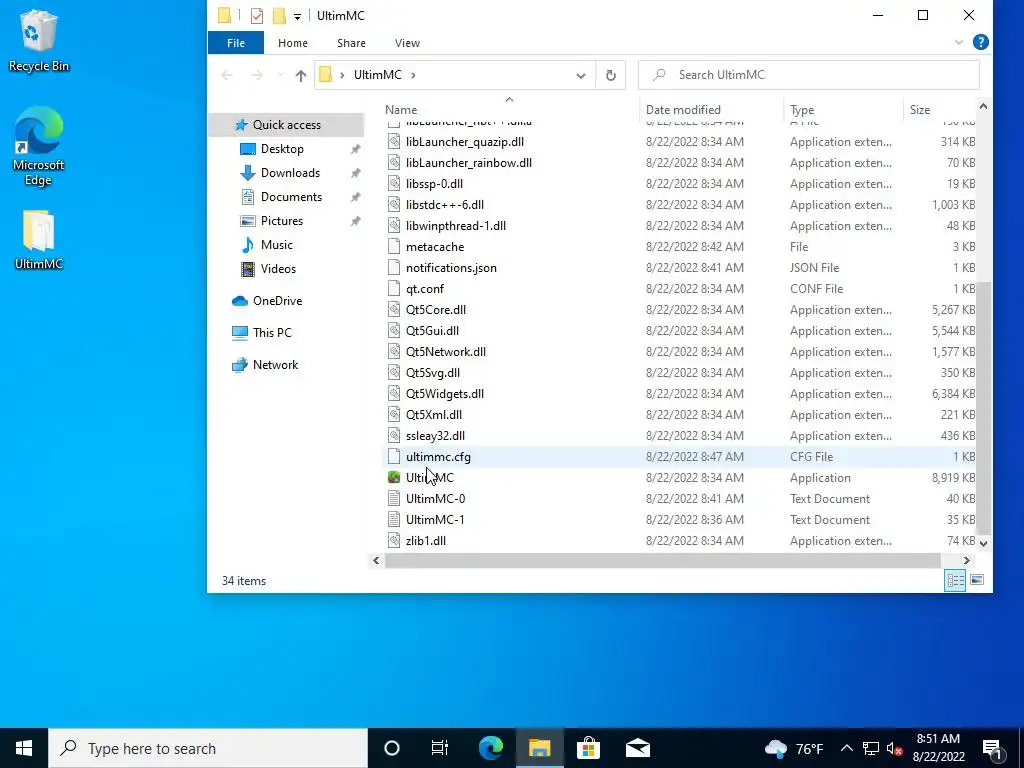
Task: Show hidden tray icons chevron
Action: pos(846,748)
